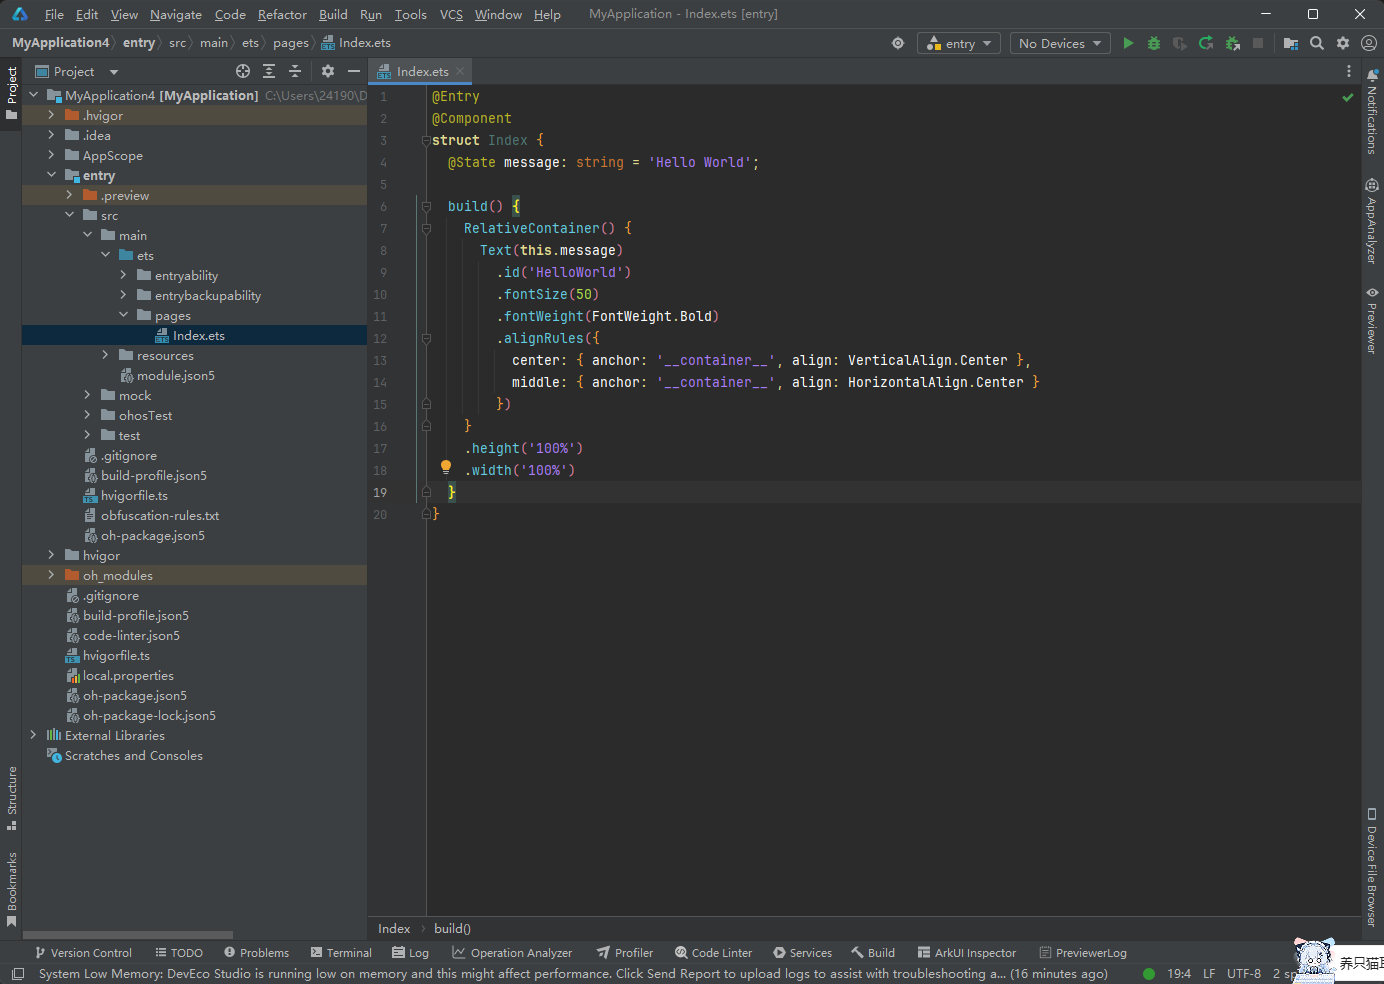
Task: Switch to the Index.ets editor tab
Action: pyautogui.click(x=421, y=71)
